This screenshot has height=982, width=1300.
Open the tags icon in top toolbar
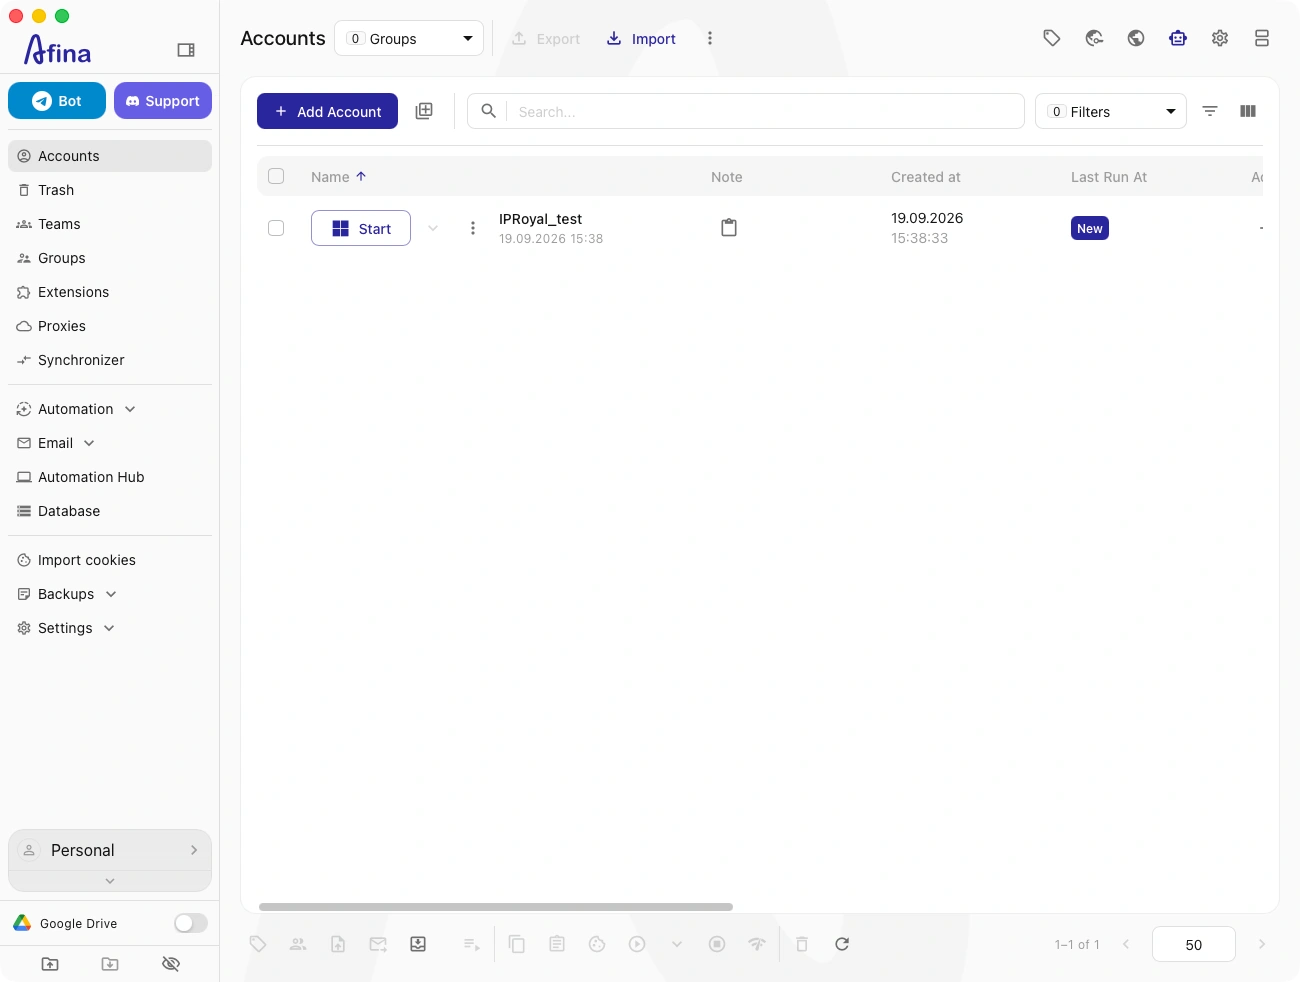[x=1052, y=38]
